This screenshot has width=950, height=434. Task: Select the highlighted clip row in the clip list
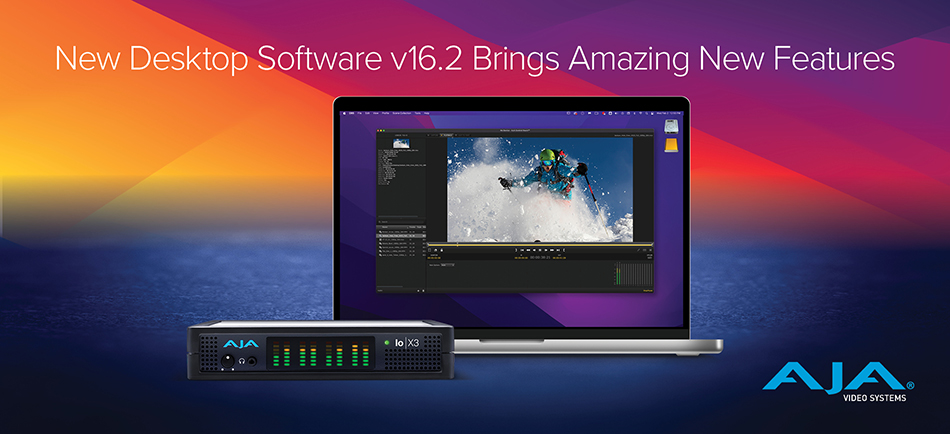coord(401,236)
